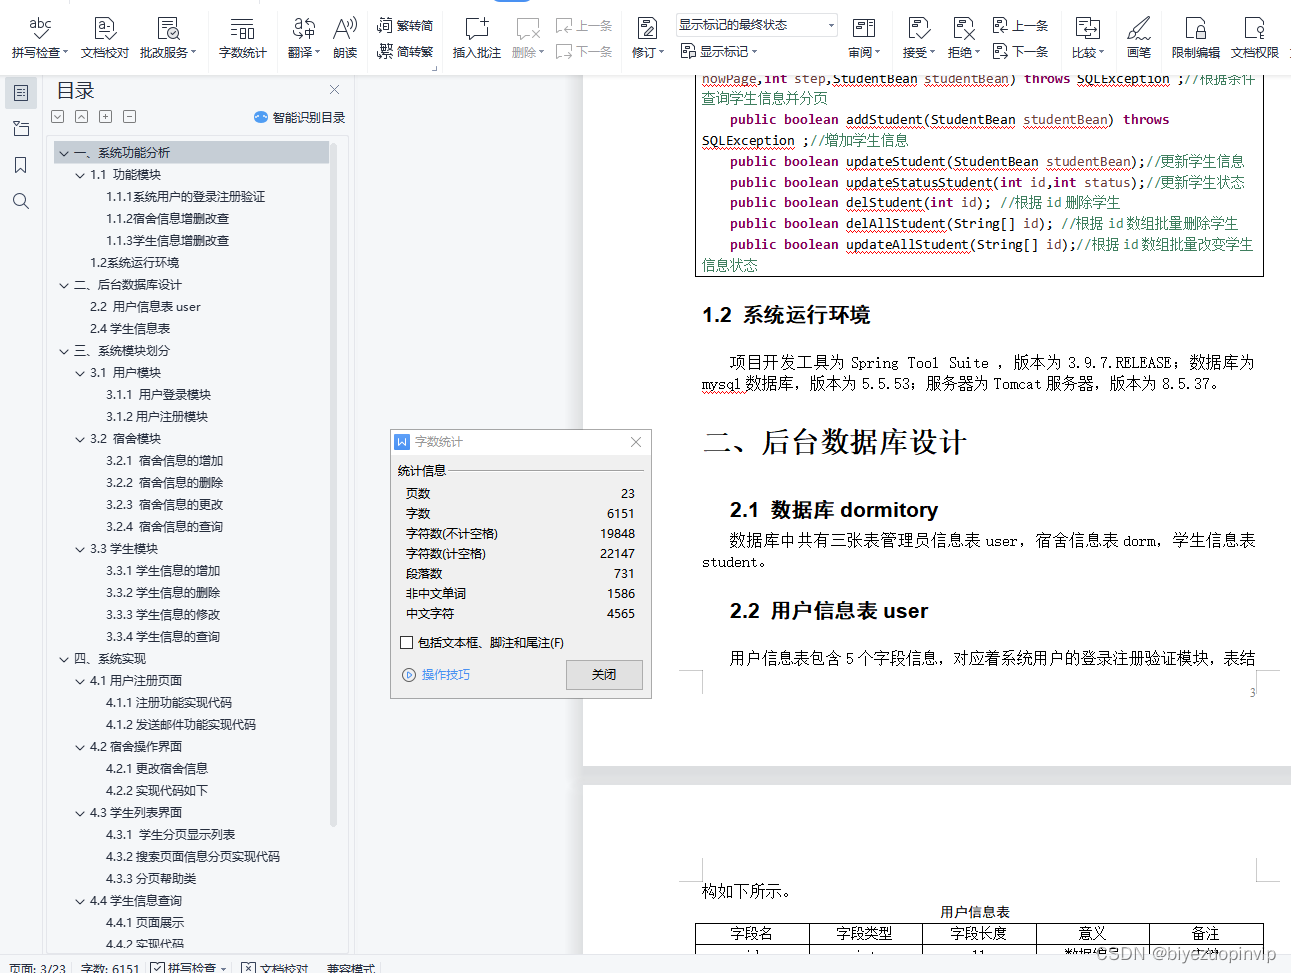This screenshot has width=1291, height=973.
Task: Open the 限制编辑 restrict editing tool
Action: [x=1195, y=37]
